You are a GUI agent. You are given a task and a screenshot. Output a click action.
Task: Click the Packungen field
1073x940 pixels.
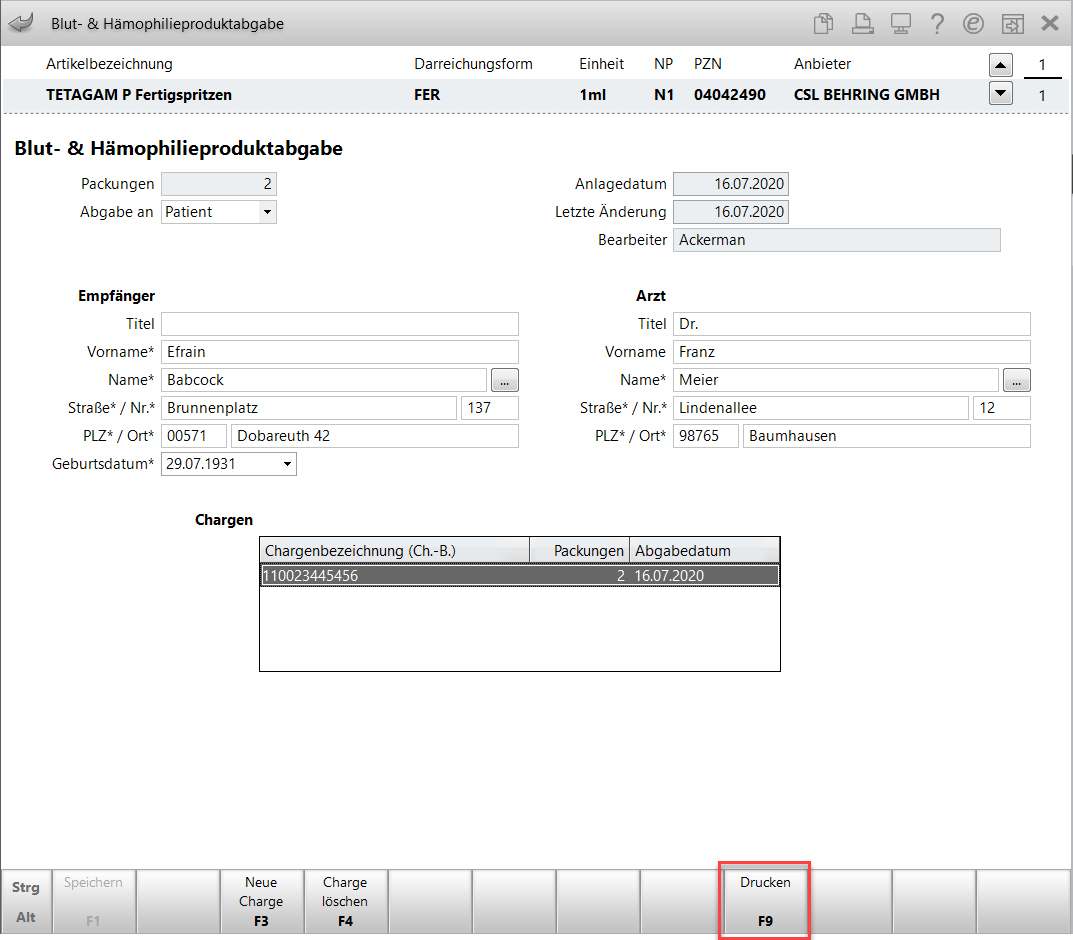point(218,184)
